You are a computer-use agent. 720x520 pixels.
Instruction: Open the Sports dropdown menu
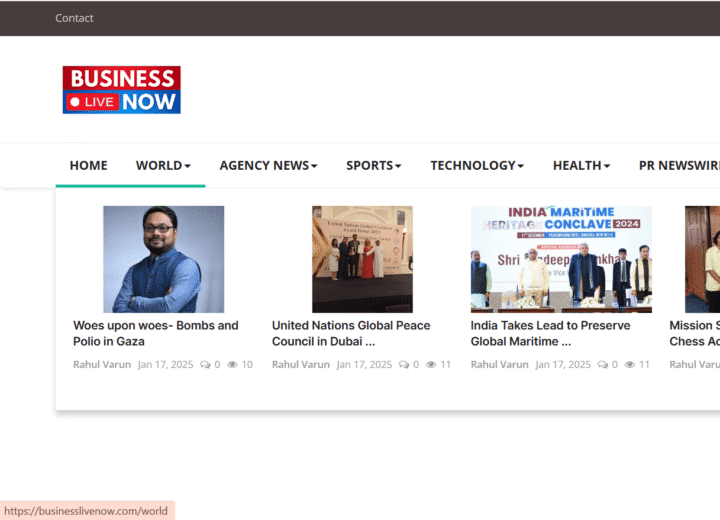point(373,166)
